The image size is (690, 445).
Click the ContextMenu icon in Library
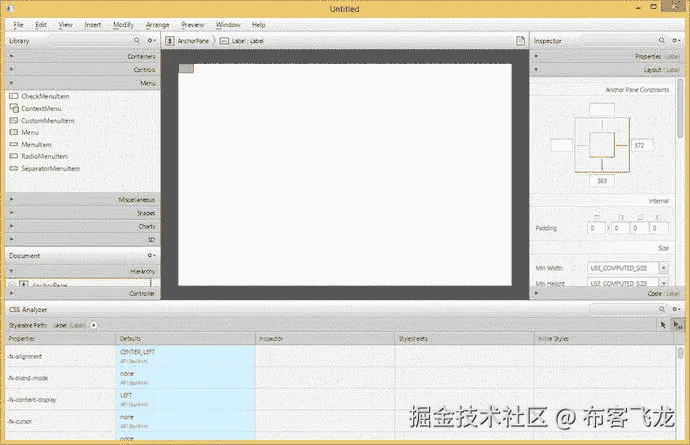pos(14,108)
